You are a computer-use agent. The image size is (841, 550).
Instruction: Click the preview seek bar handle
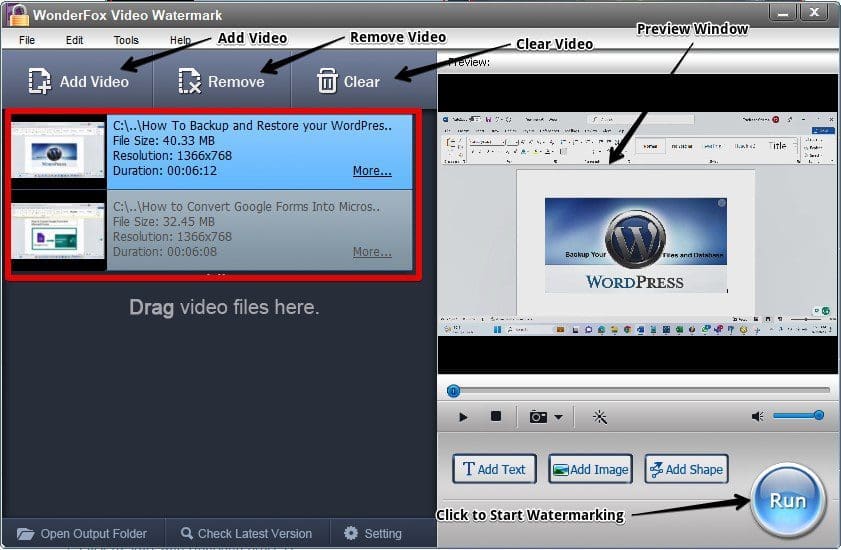453,391
